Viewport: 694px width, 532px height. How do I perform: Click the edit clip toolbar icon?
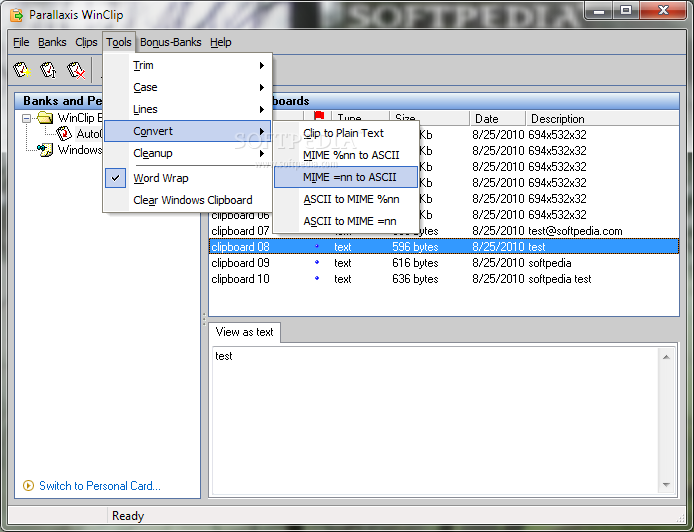tap(48, 70)
